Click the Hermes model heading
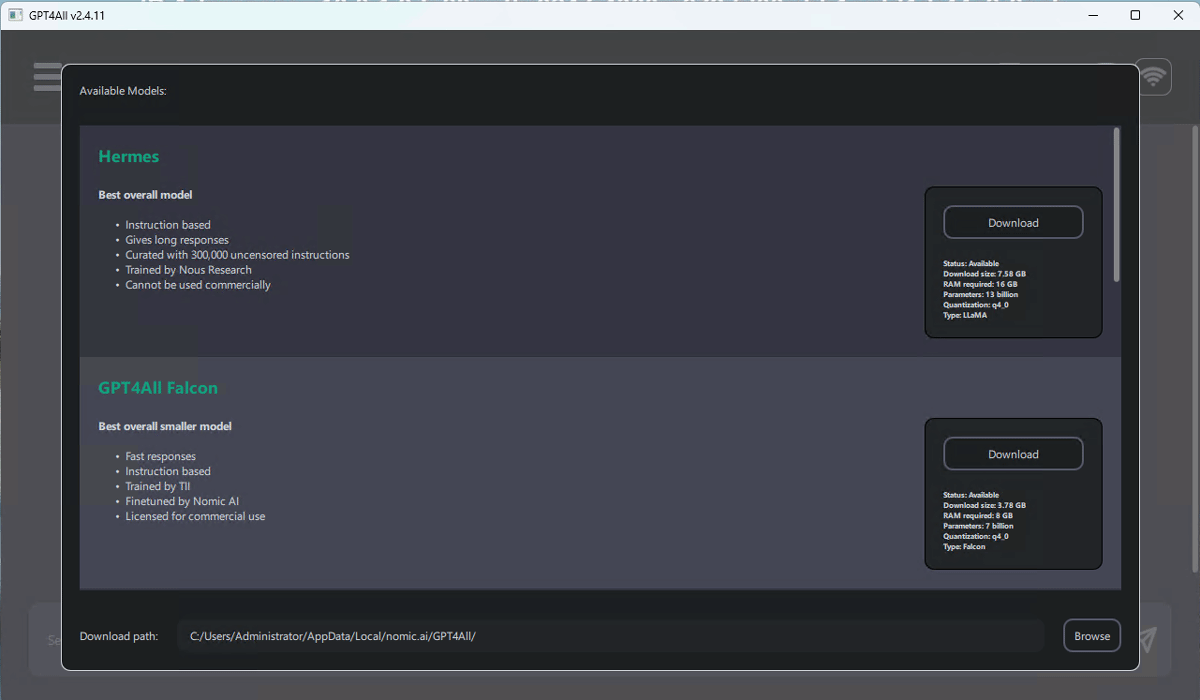This screenshot has height=700, width=1200. (128, 156)
